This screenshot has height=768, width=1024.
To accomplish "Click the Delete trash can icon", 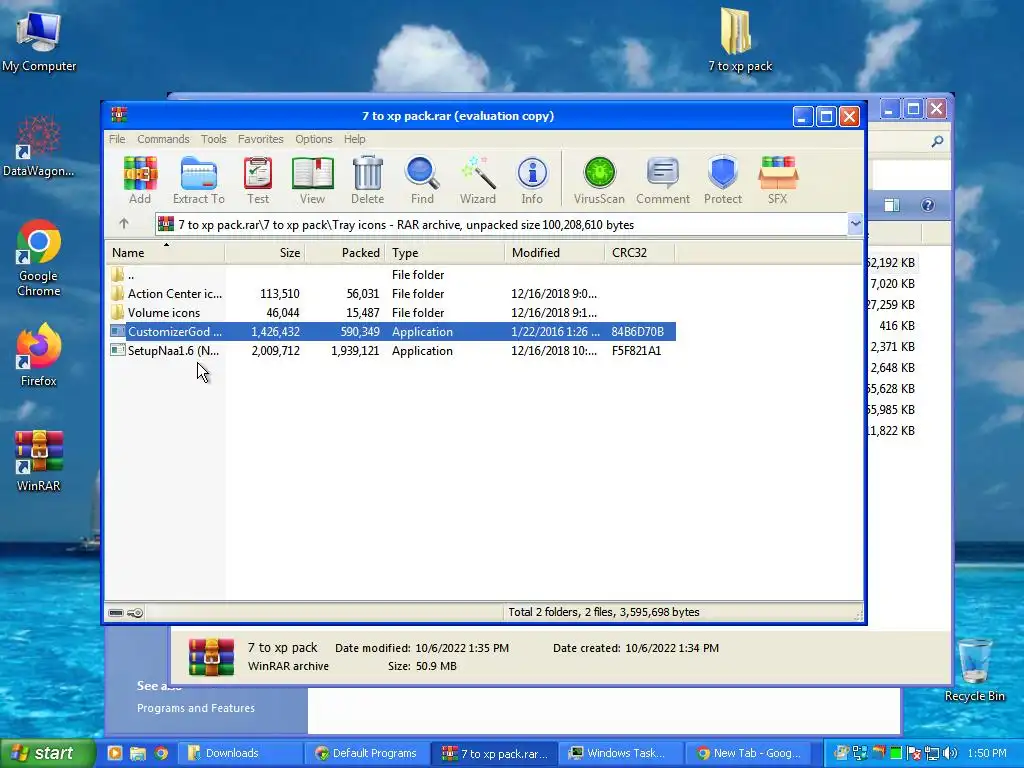I will point(368,180).
